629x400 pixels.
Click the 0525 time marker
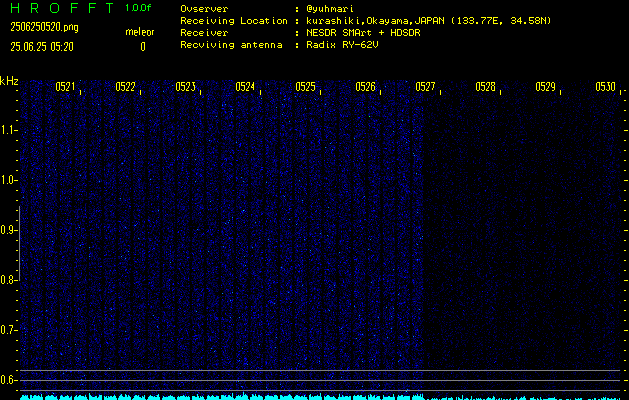pyautogui.click(x=306, y=87)
